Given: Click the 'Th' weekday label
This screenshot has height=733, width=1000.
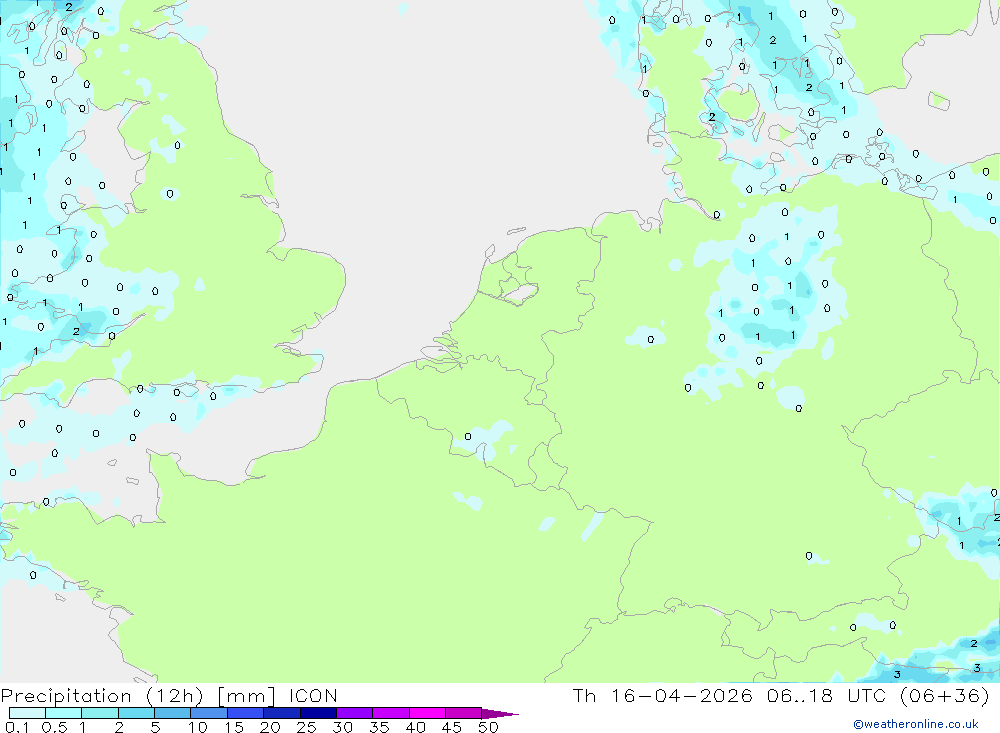Looking at the screenshot, I should click(x=584, y=695).
